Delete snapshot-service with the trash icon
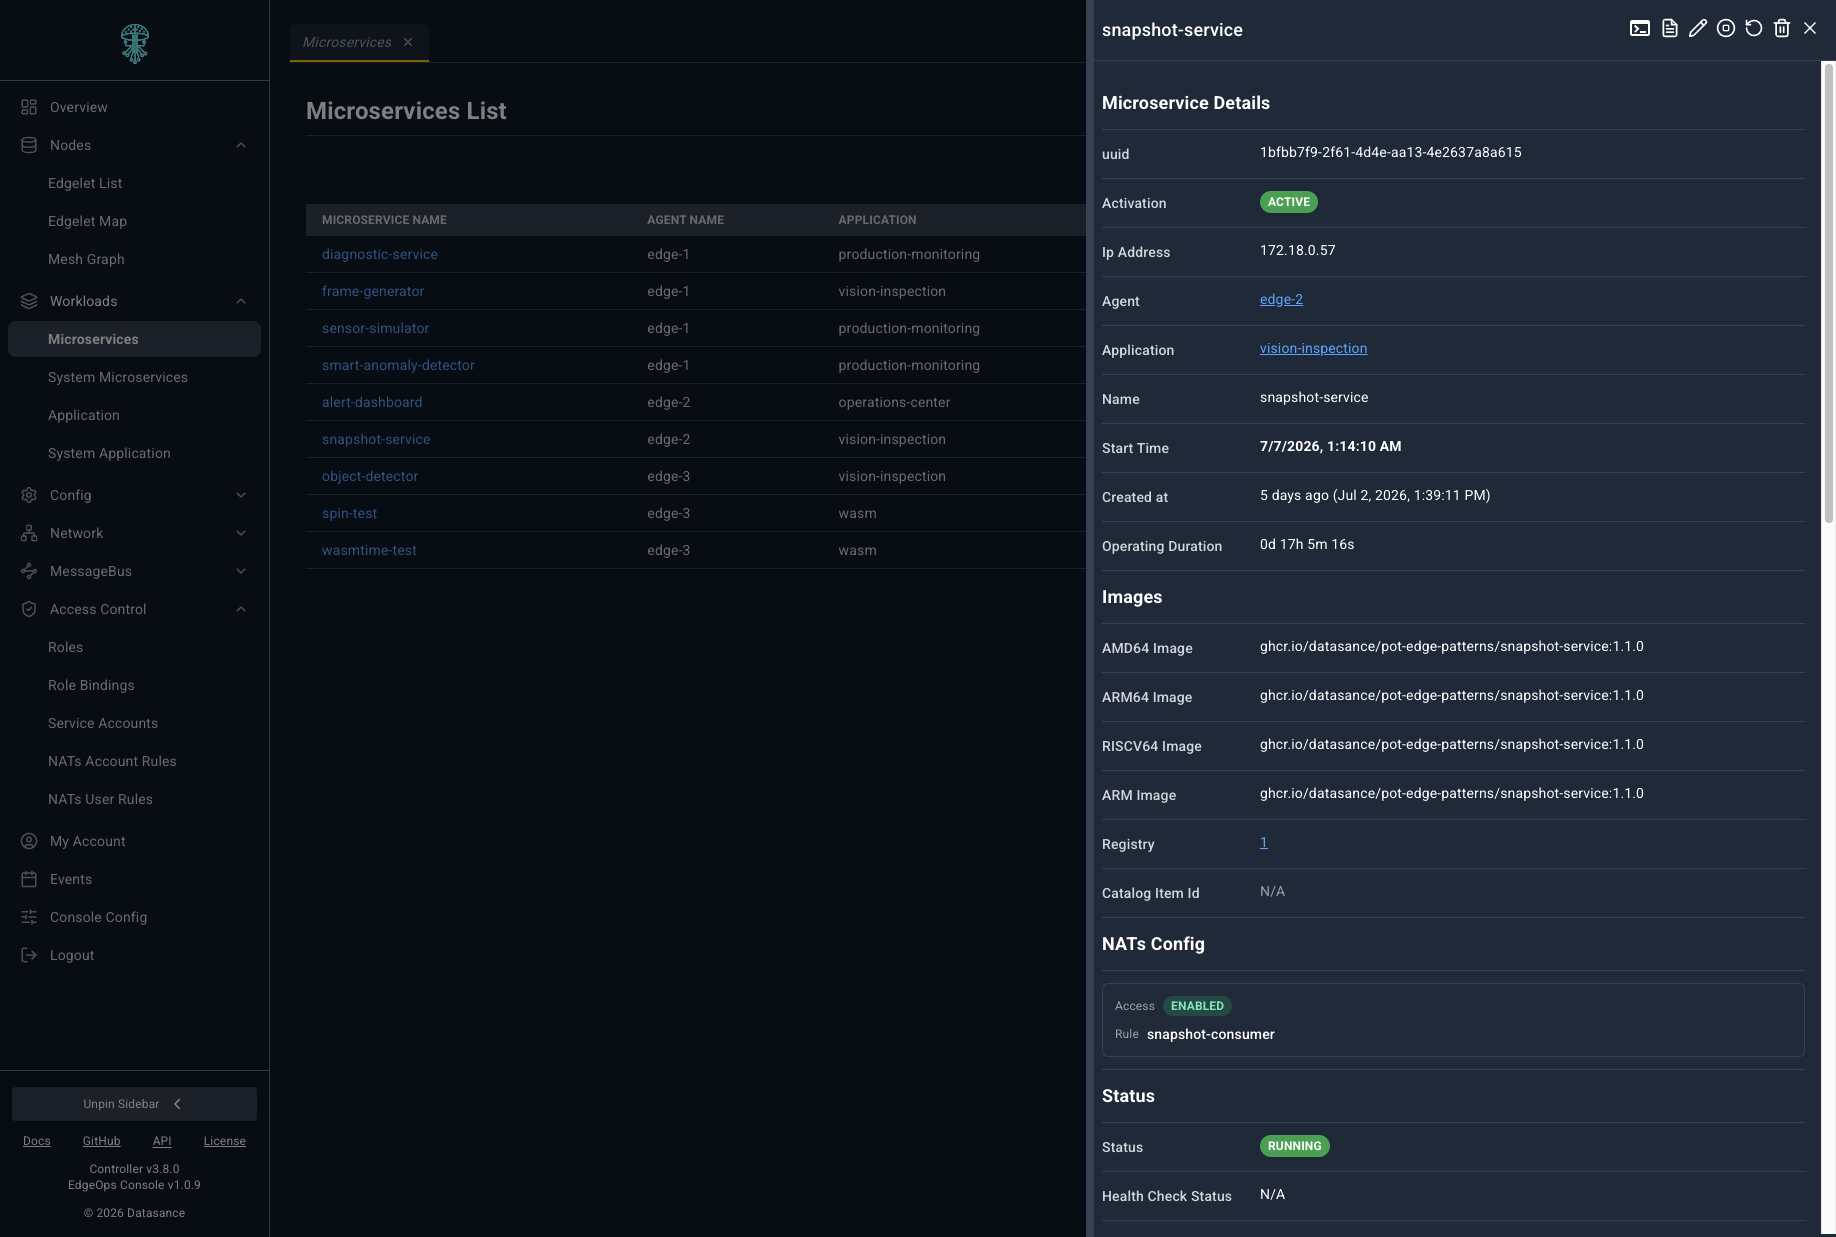The height and width of the screenshot is (1237, 1836). tap(1781, 29)
